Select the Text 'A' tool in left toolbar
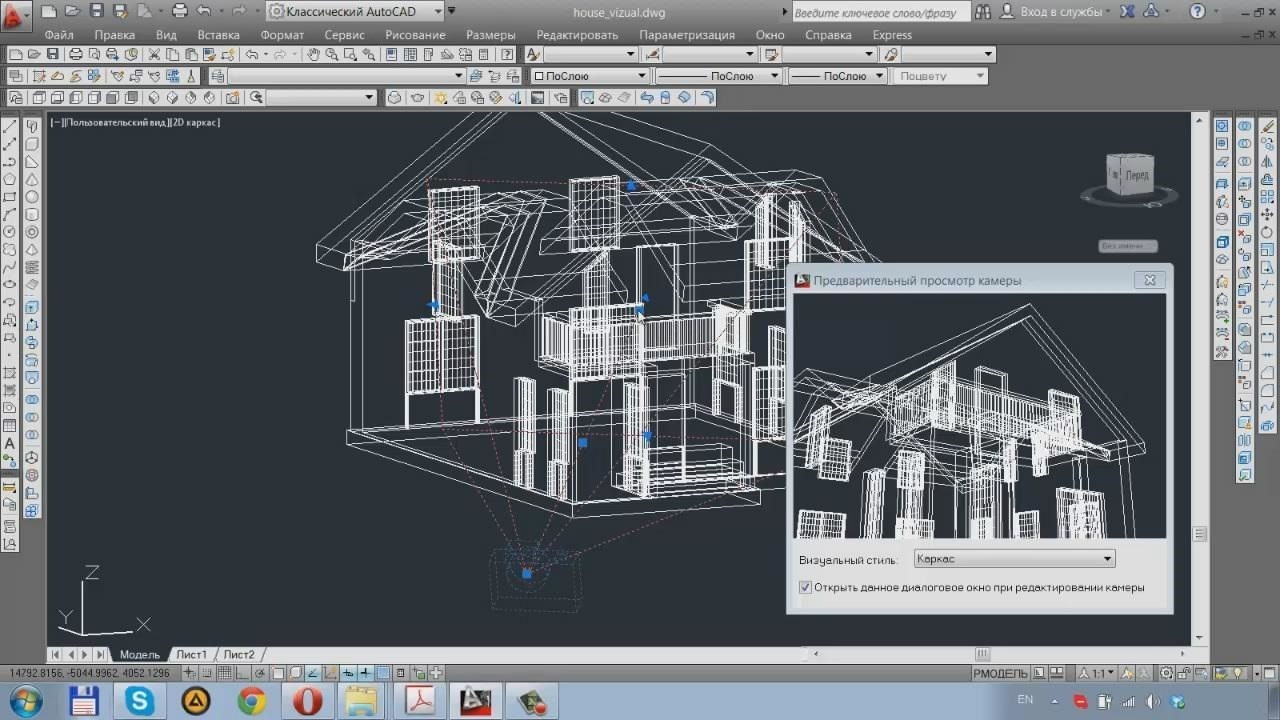The width and height of the screenshot is (1280, 720). click(9, 443)
